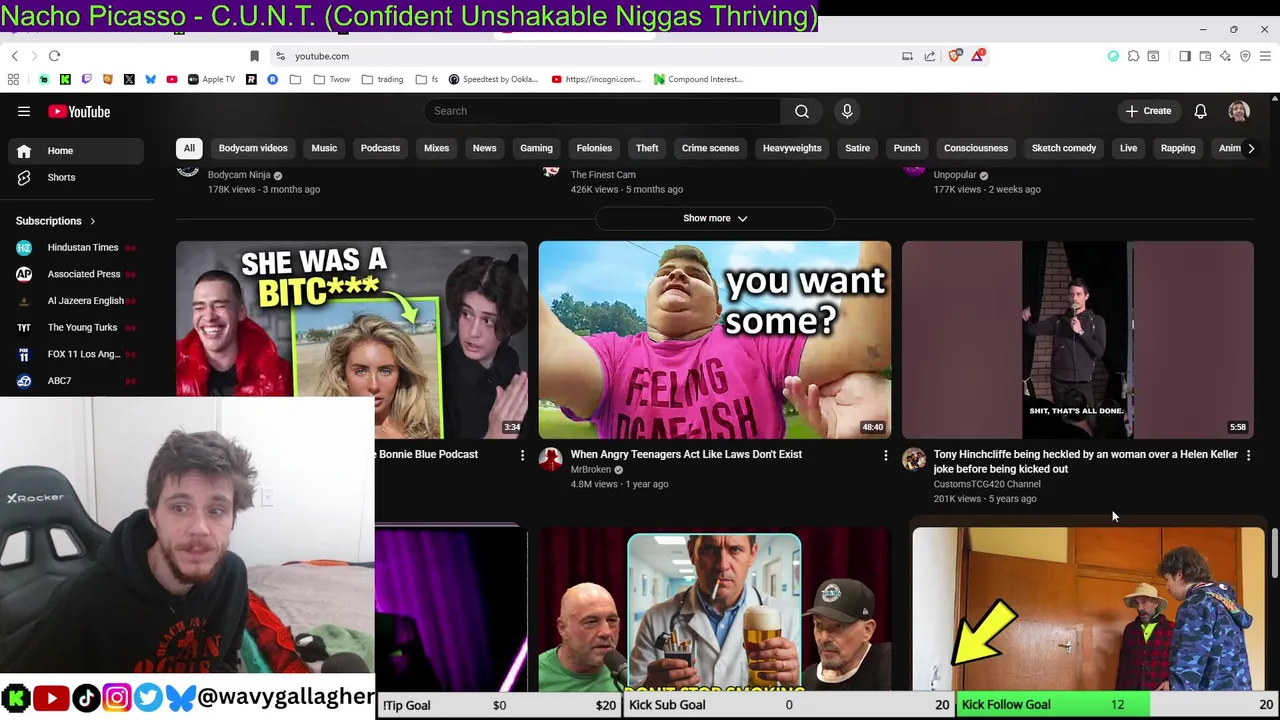Filter by Podcasts chip
Screen dimensions: 1280x720
point(380,148)
